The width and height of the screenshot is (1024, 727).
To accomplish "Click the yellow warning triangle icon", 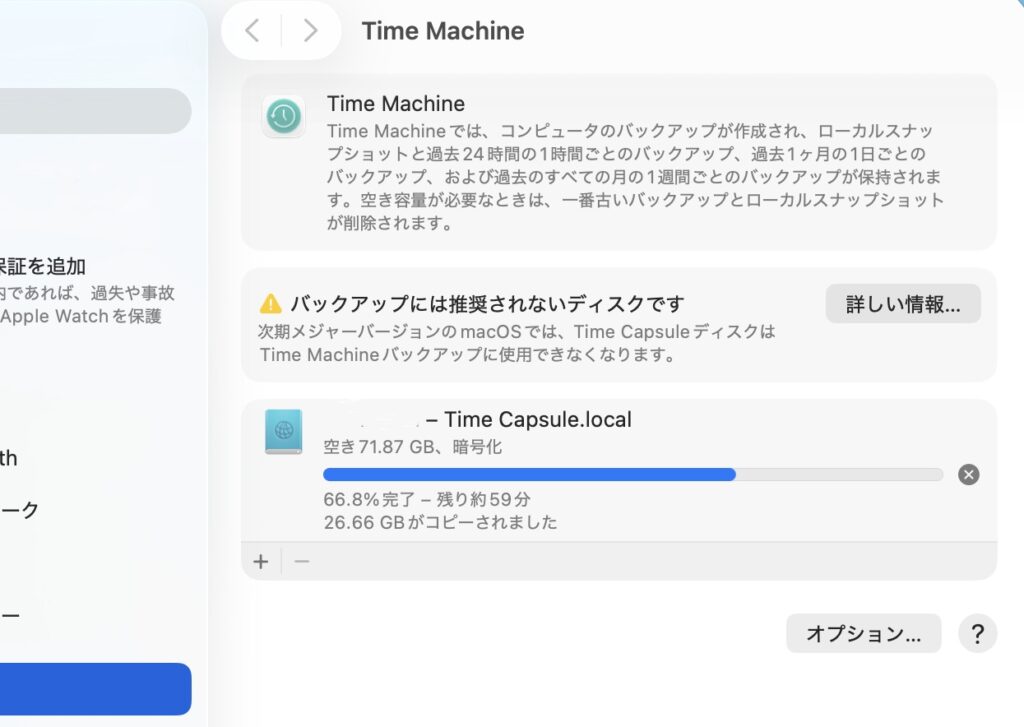I will pos(270,304).
